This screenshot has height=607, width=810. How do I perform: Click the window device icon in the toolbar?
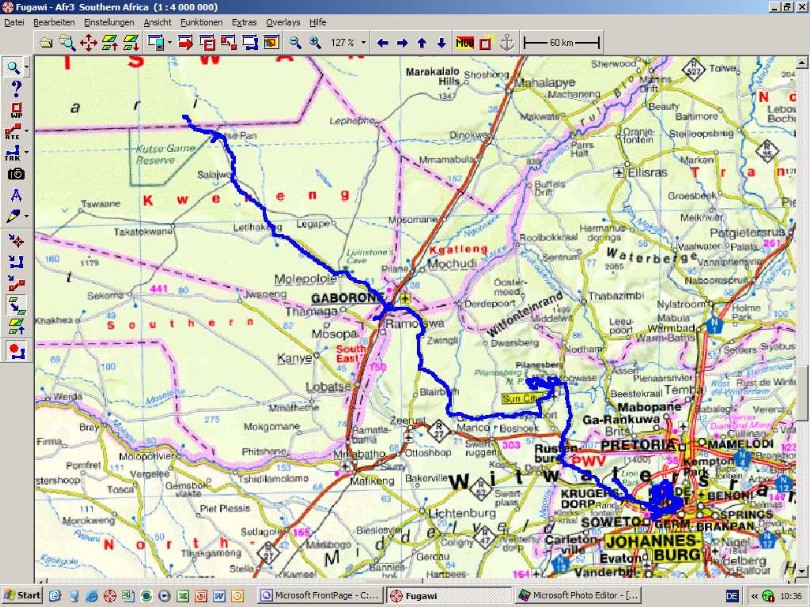tap(155, 42)
